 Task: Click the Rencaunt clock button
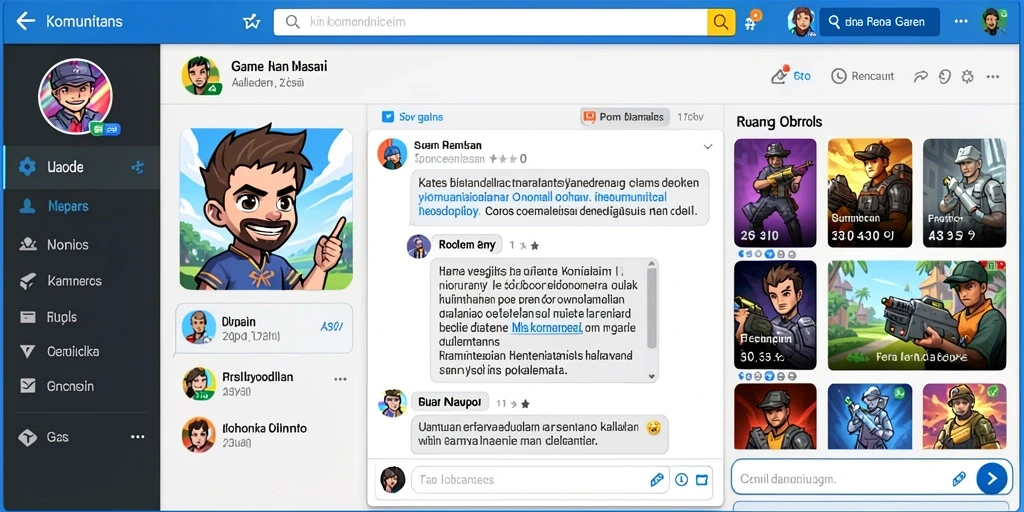pos(862,76)
